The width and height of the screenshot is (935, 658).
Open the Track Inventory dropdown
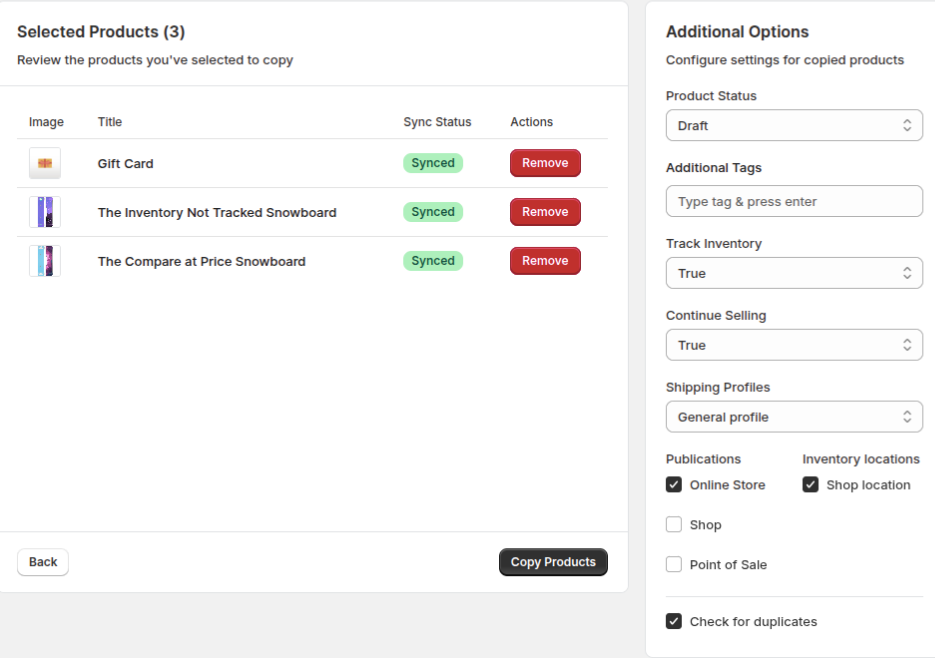click(794, 273)
